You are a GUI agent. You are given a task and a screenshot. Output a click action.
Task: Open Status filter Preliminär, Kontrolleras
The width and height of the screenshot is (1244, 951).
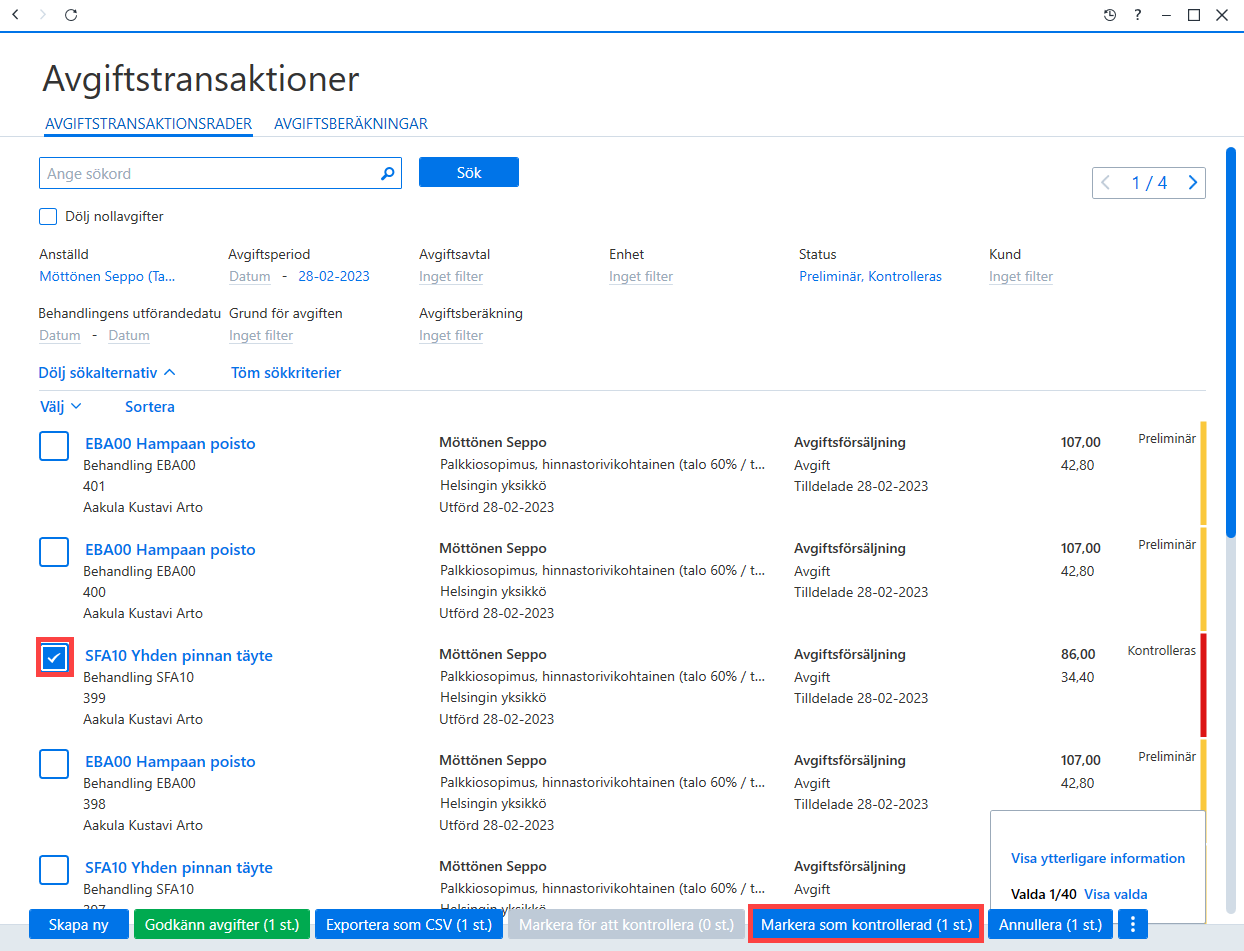coord(870,276)
